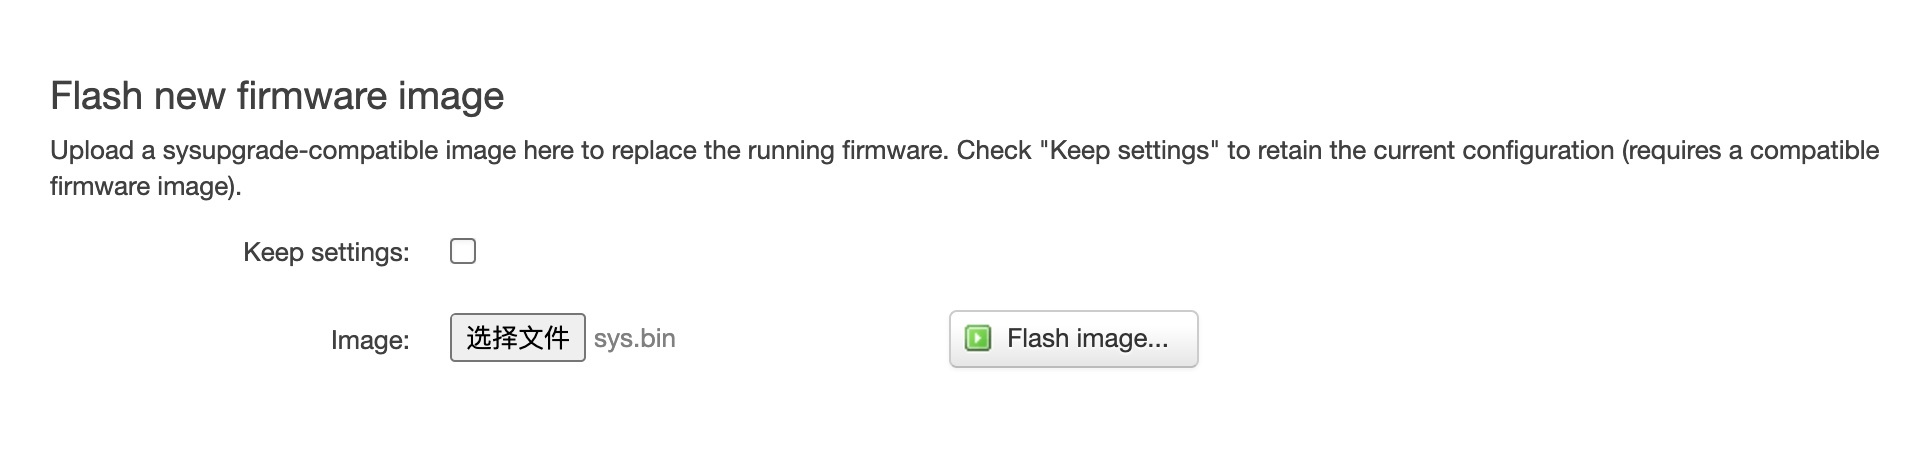Click the word "Flash" in the heading

pyautogui.click(x=96, y=96)
